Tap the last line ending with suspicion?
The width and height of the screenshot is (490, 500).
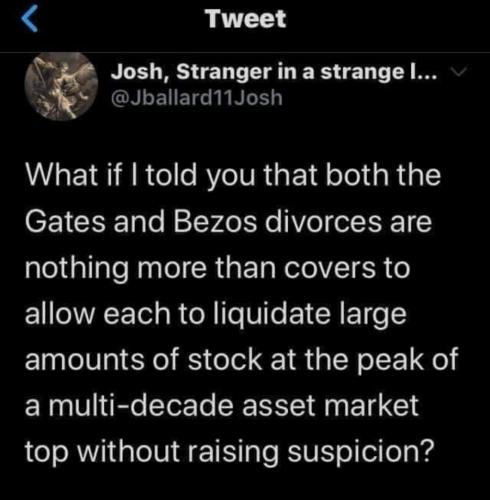[230, 452]
